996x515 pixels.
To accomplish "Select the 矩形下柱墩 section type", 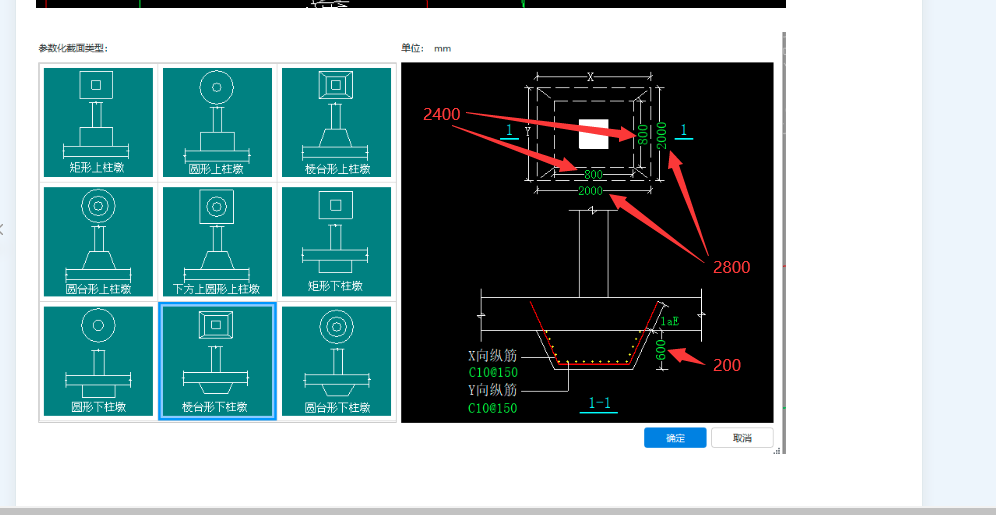I will click(336, 241).
